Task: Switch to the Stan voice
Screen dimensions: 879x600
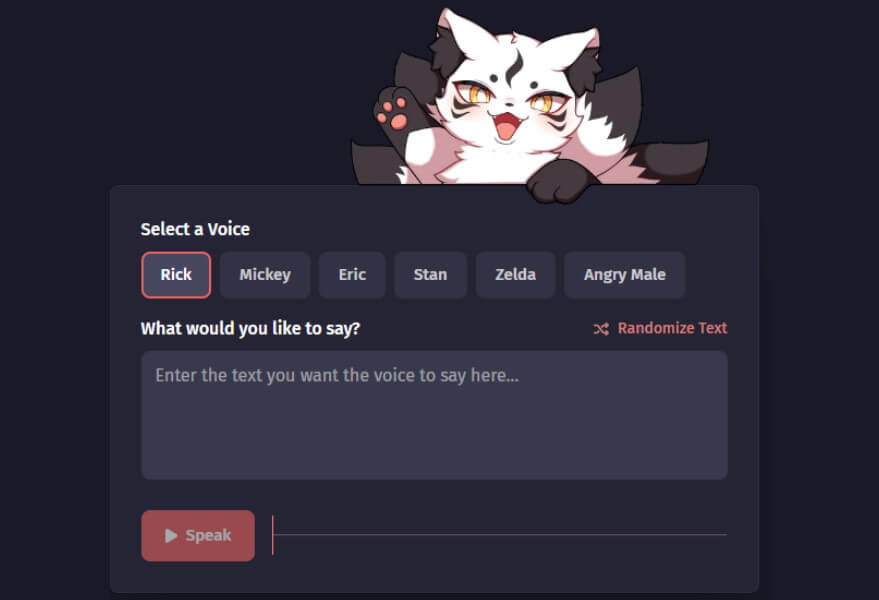Action: pyautogui.click(x=430, y=275)
